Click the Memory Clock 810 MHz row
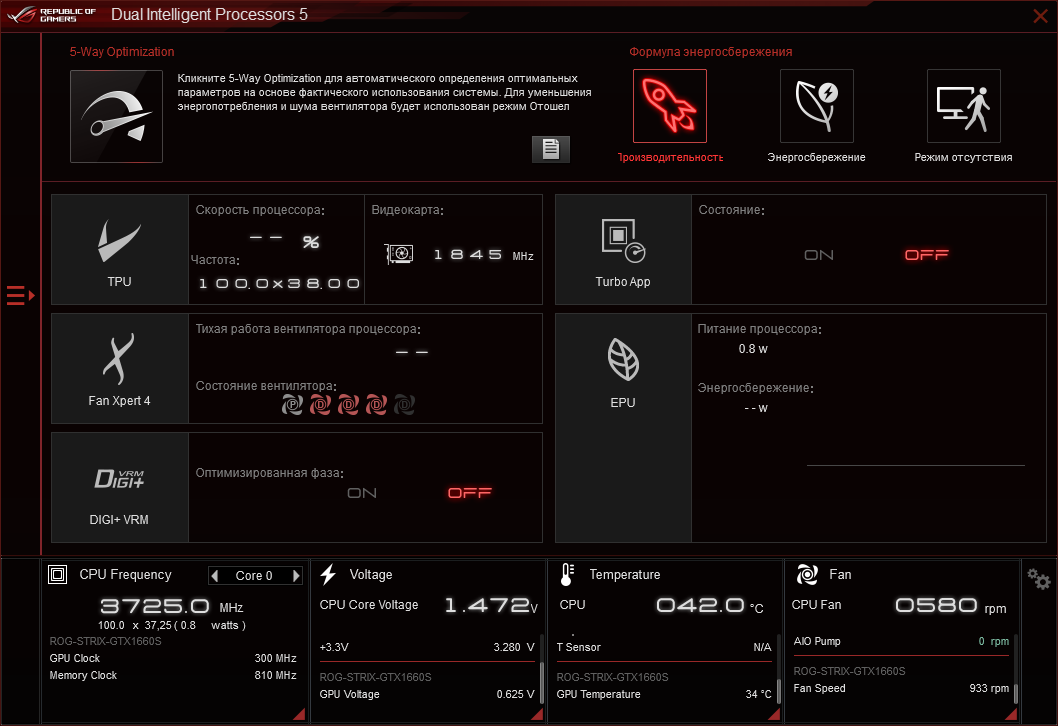 point(173,675)
